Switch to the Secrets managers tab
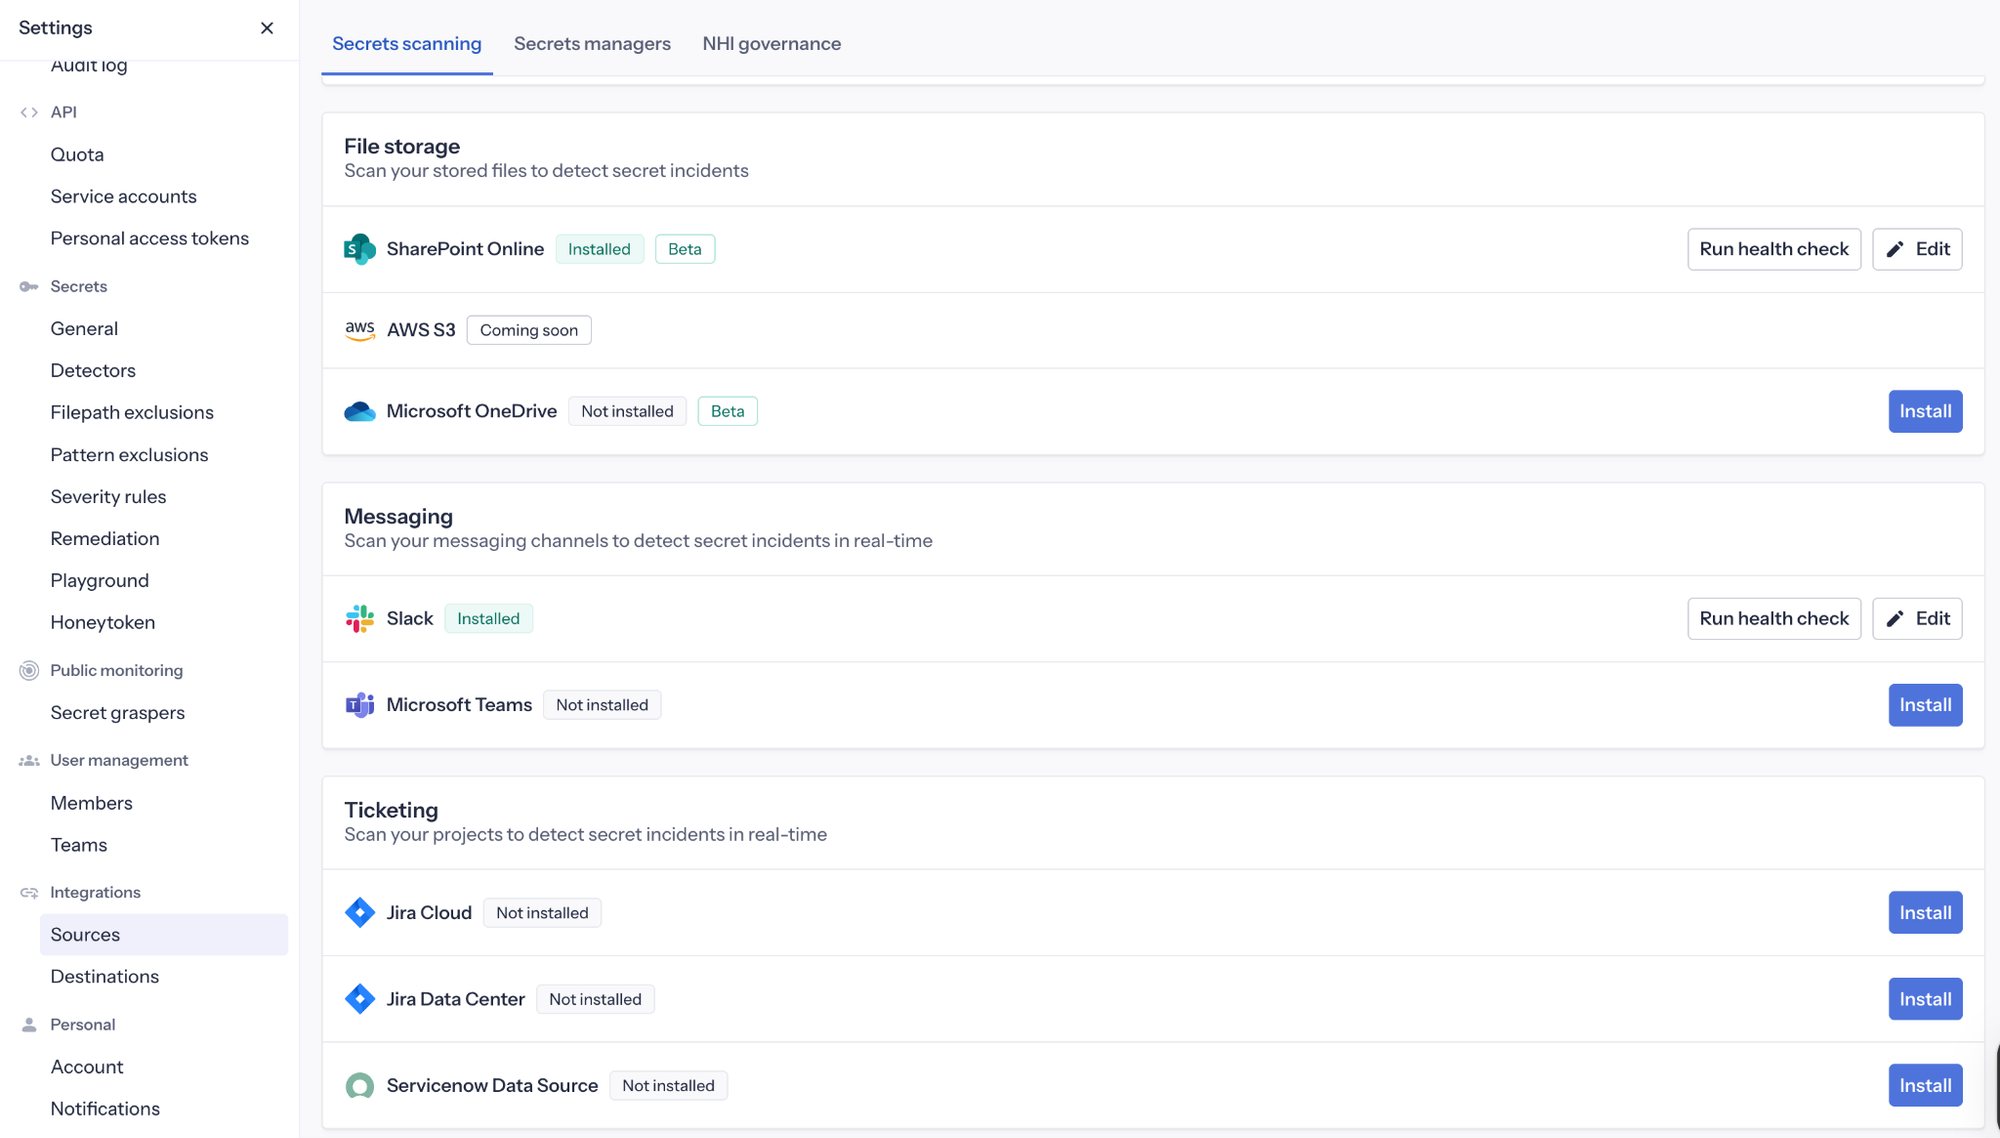Viewport: 2000px width, 1138px height. coord(592,44)
